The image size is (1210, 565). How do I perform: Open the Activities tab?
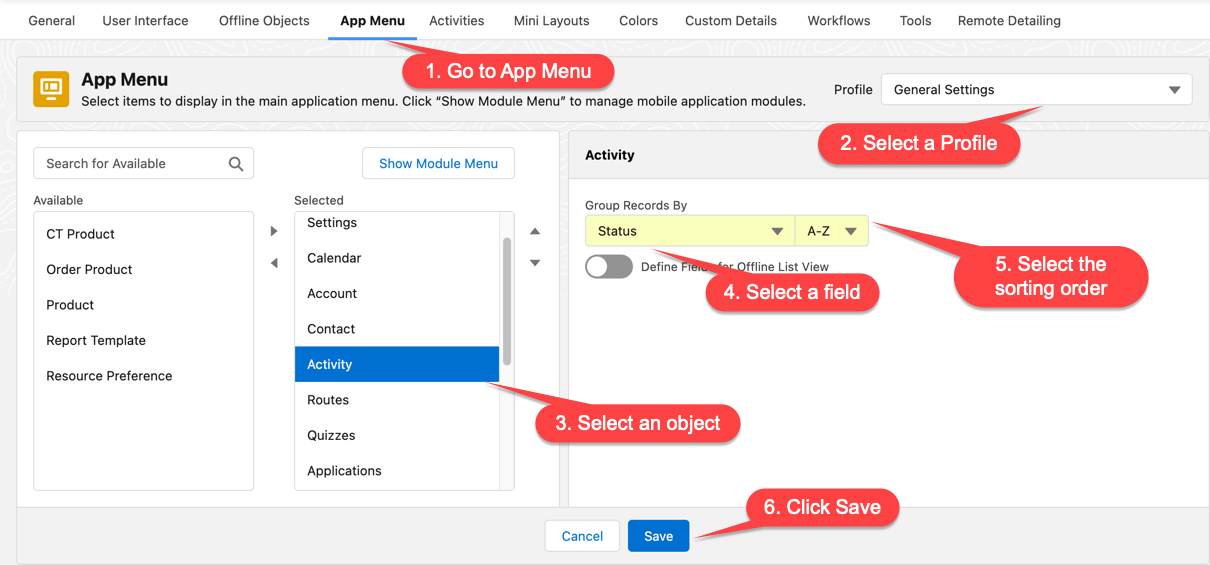457,20
